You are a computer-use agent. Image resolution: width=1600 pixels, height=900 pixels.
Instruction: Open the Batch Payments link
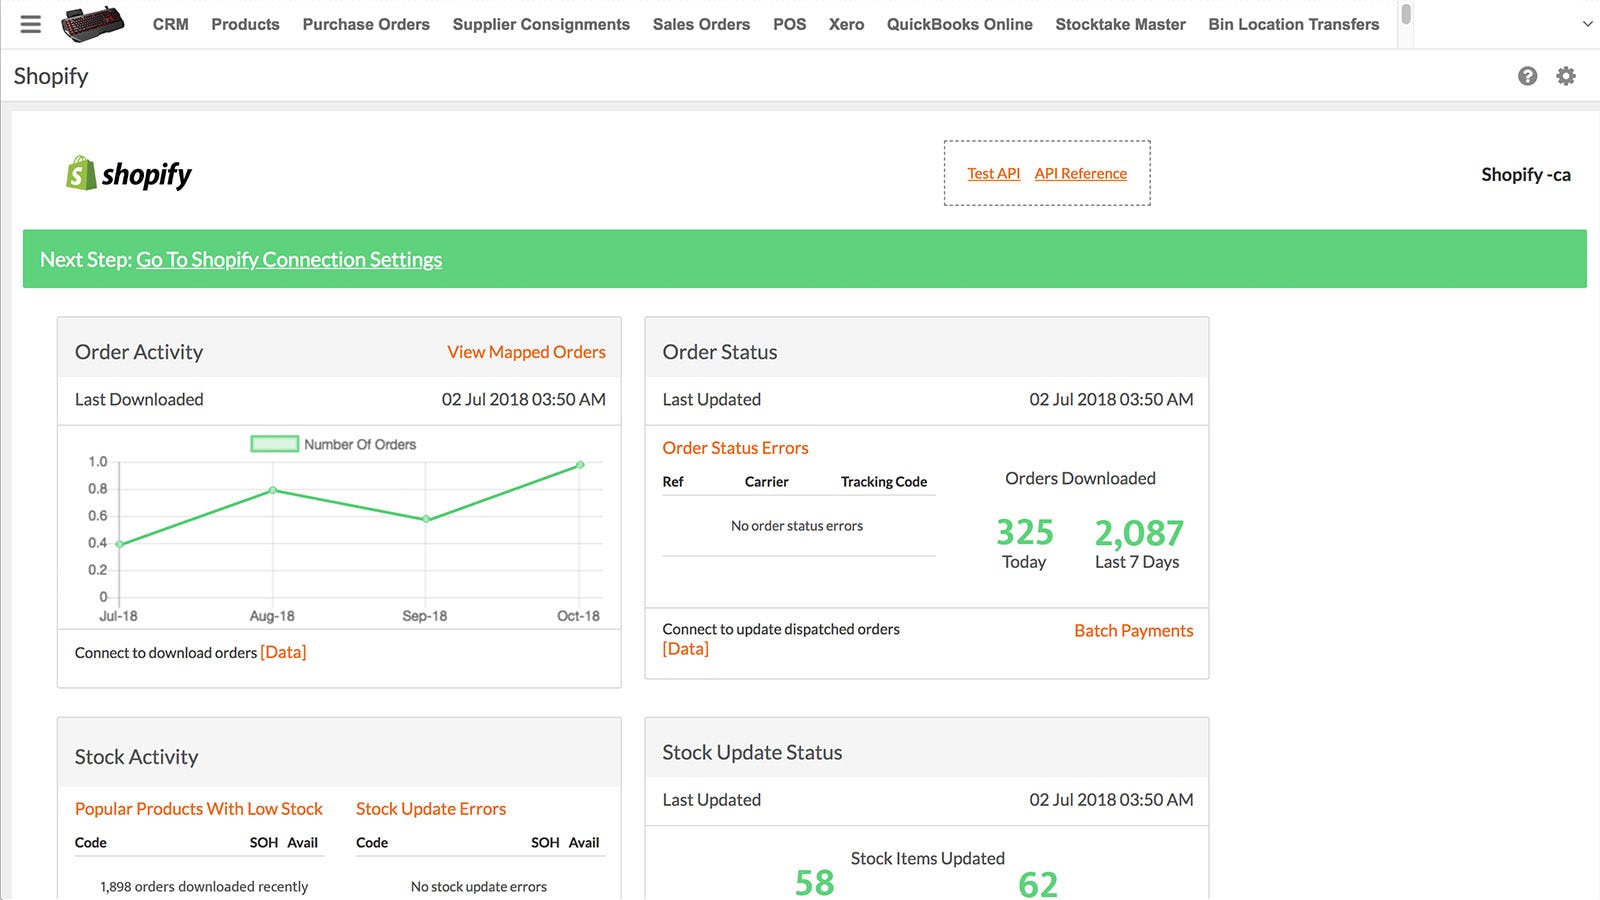pos(1133,631)
